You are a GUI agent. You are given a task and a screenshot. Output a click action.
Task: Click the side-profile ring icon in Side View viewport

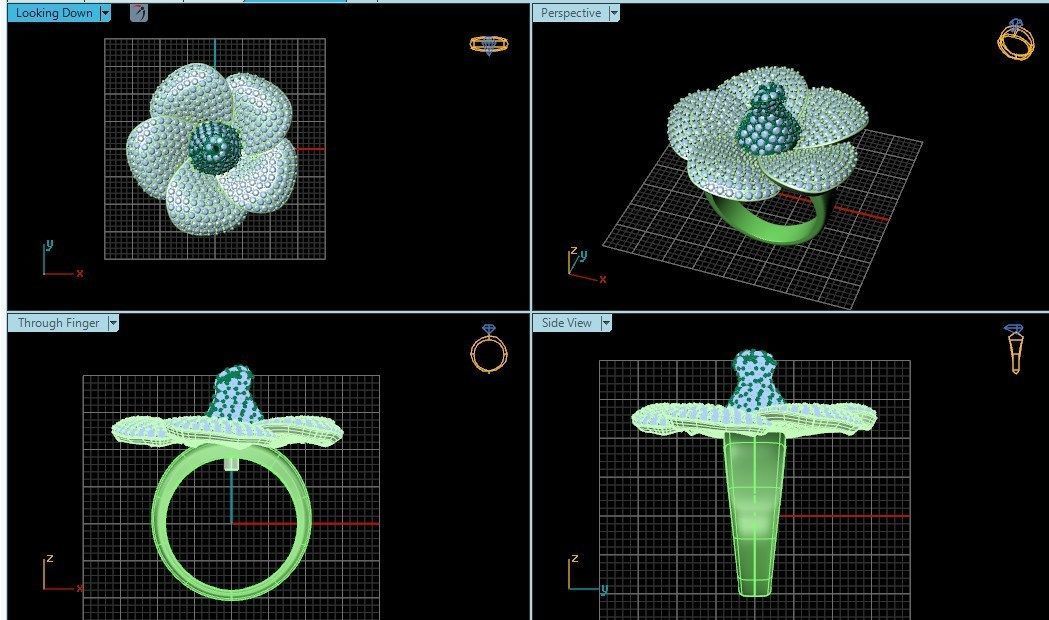(x=1015, y=348)
